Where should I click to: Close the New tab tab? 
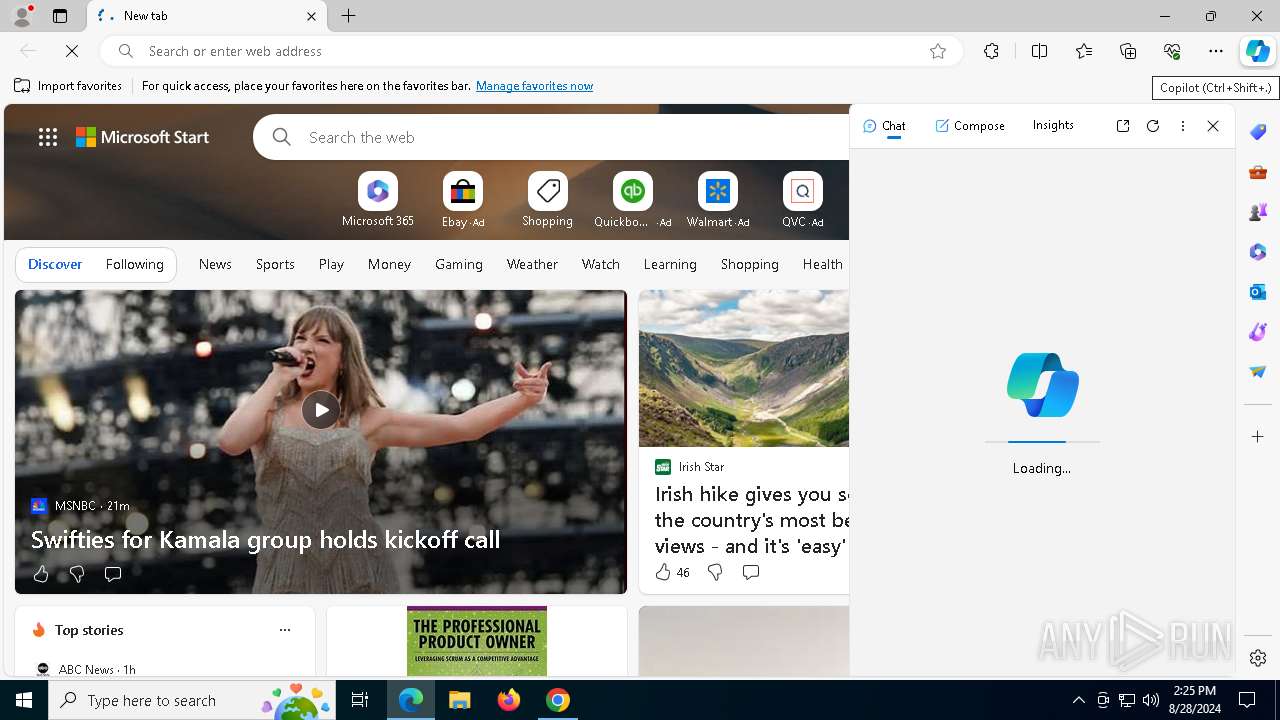point(311,16)
